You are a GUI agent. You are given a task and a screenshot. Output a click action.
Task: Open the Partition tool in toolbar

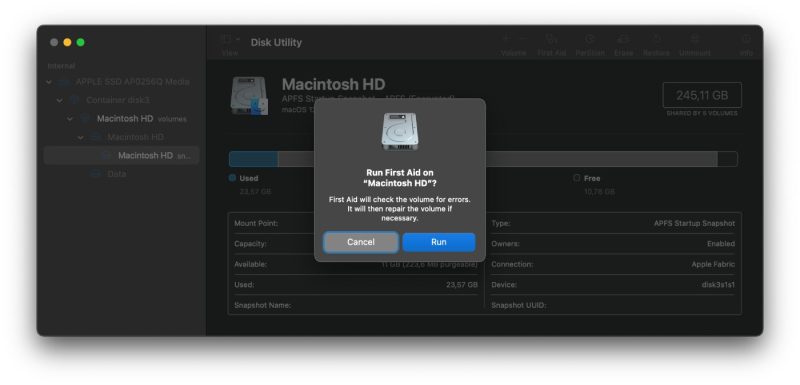coord(590,39)
